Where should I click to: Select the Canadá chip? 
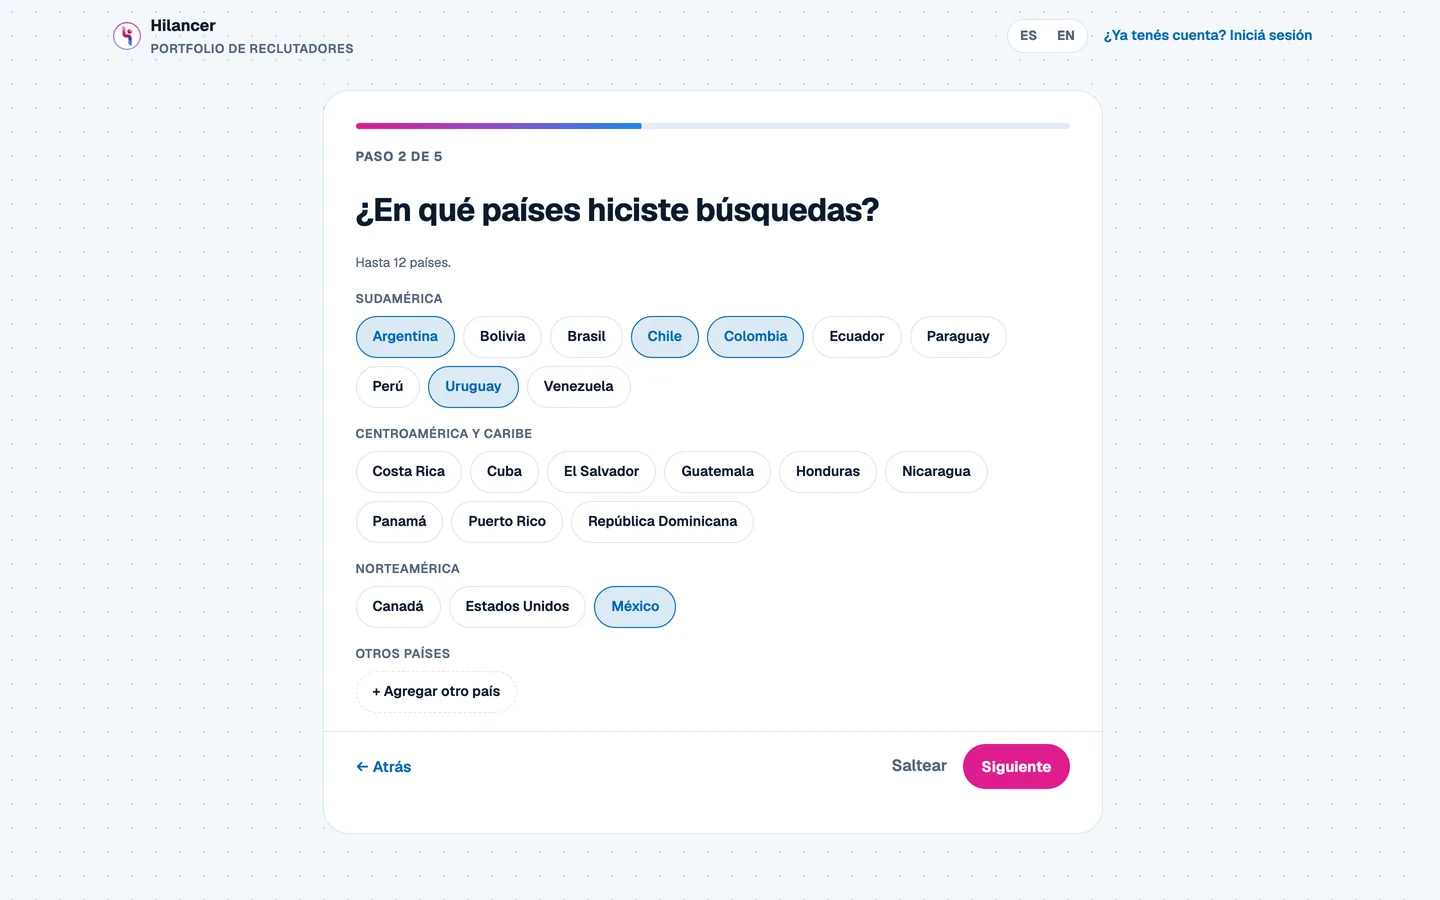pyautogui.click(x=398, y=607)
